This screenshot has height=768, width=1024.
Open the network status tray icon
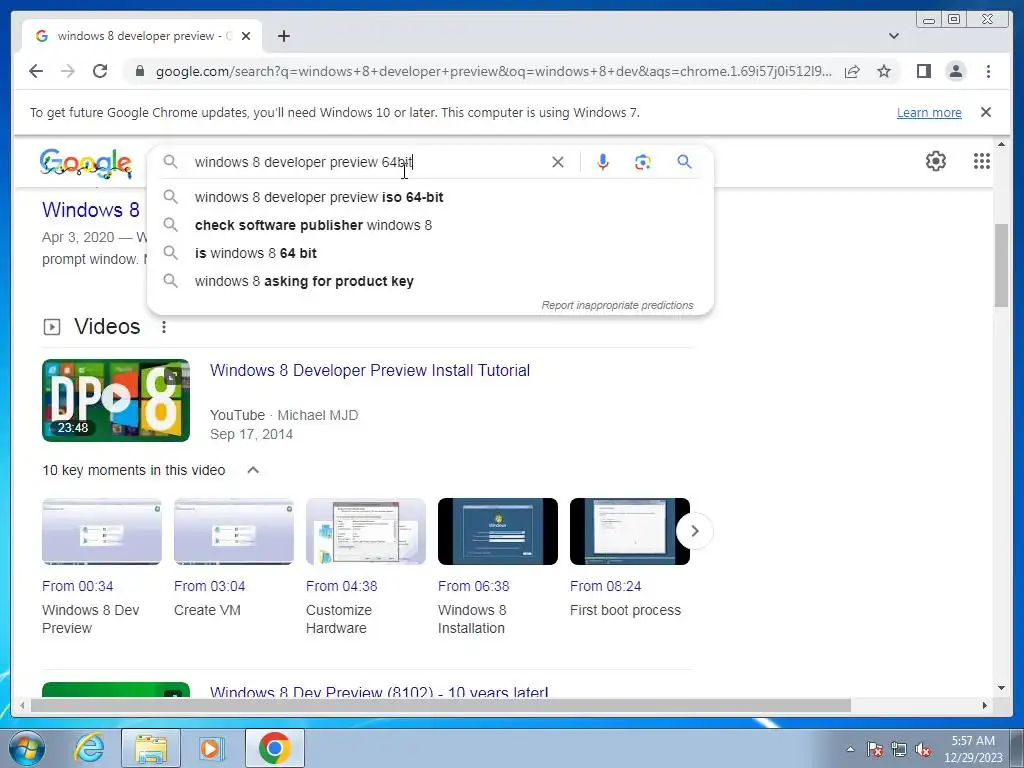coord(899,749)
